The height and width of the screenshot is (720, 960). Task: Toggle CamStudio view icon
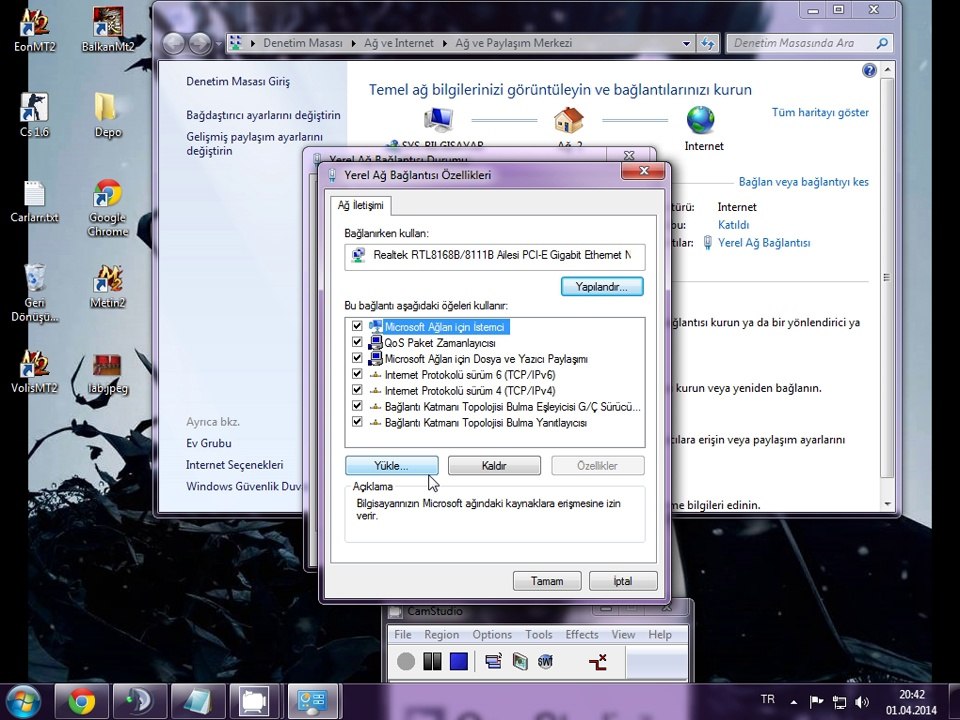tap(493, 661)
